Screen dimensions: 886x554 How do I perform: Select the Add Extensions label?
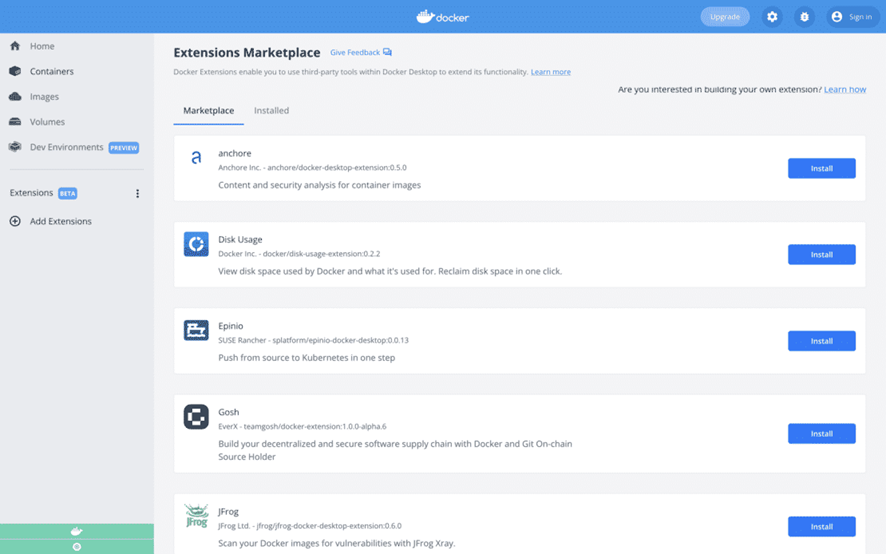pos(60,221)
